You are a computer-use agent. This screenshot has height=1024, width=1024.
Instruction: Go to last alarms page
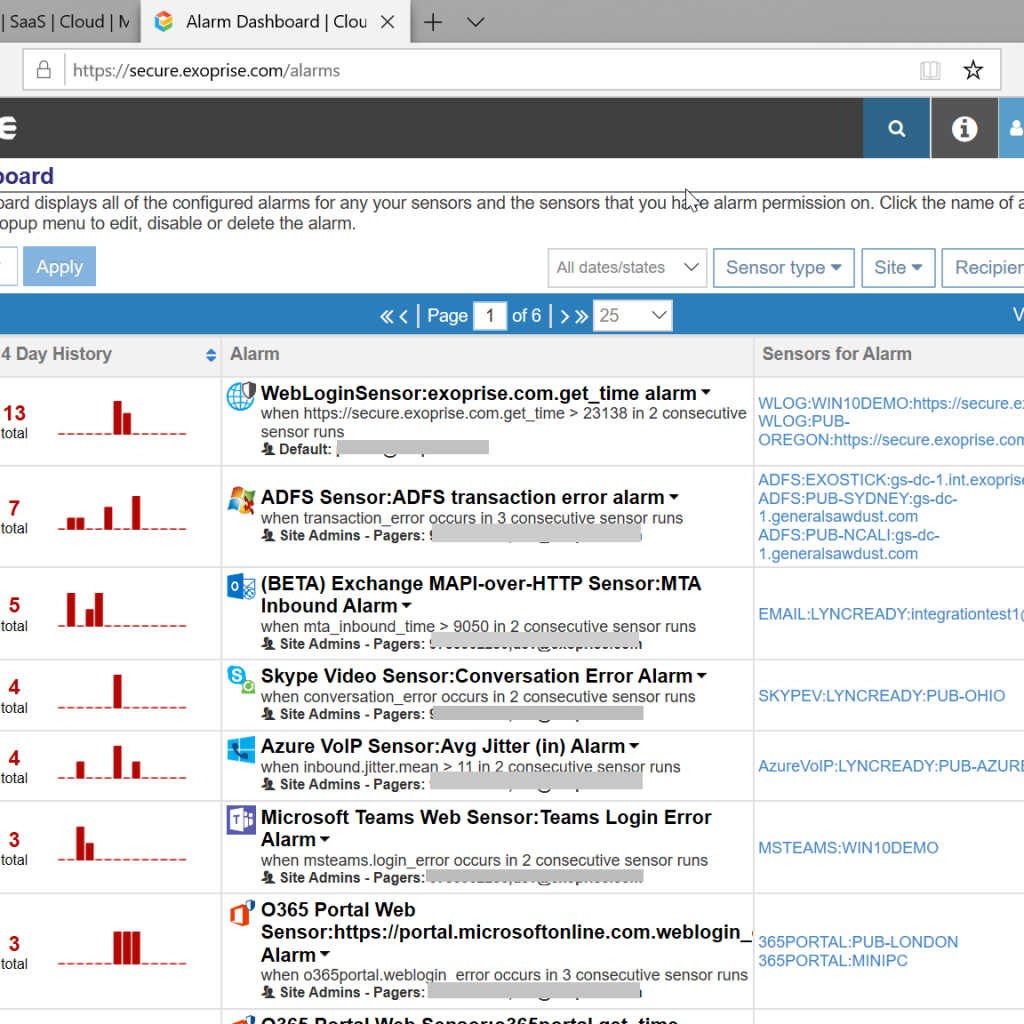[581, 317]
